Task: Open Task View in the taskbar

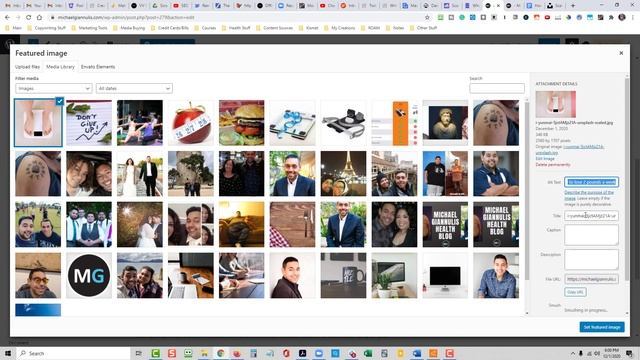Action: (x=138, y=353)
